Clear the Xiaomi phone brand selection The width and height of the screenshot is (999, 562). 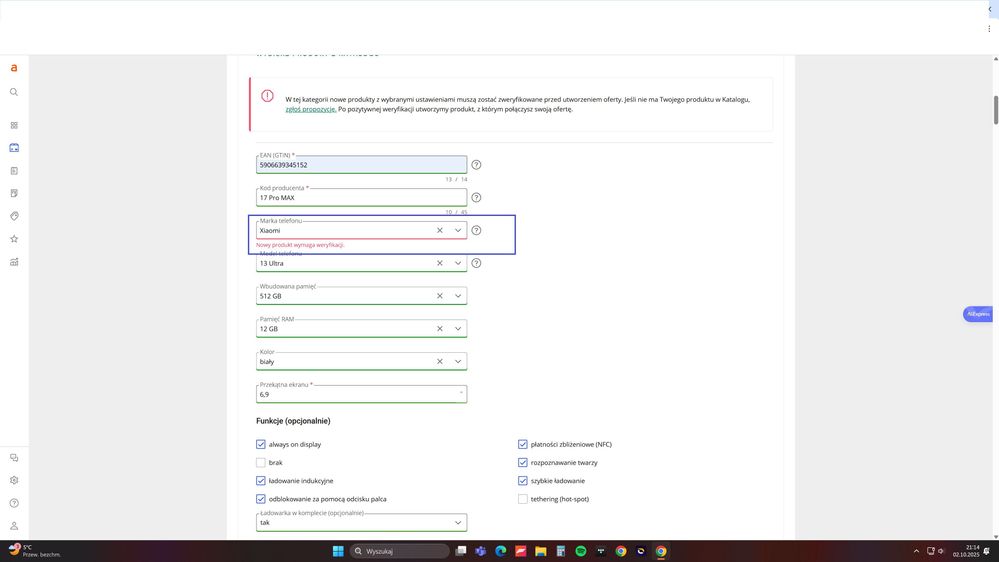[x=440, y=230]
